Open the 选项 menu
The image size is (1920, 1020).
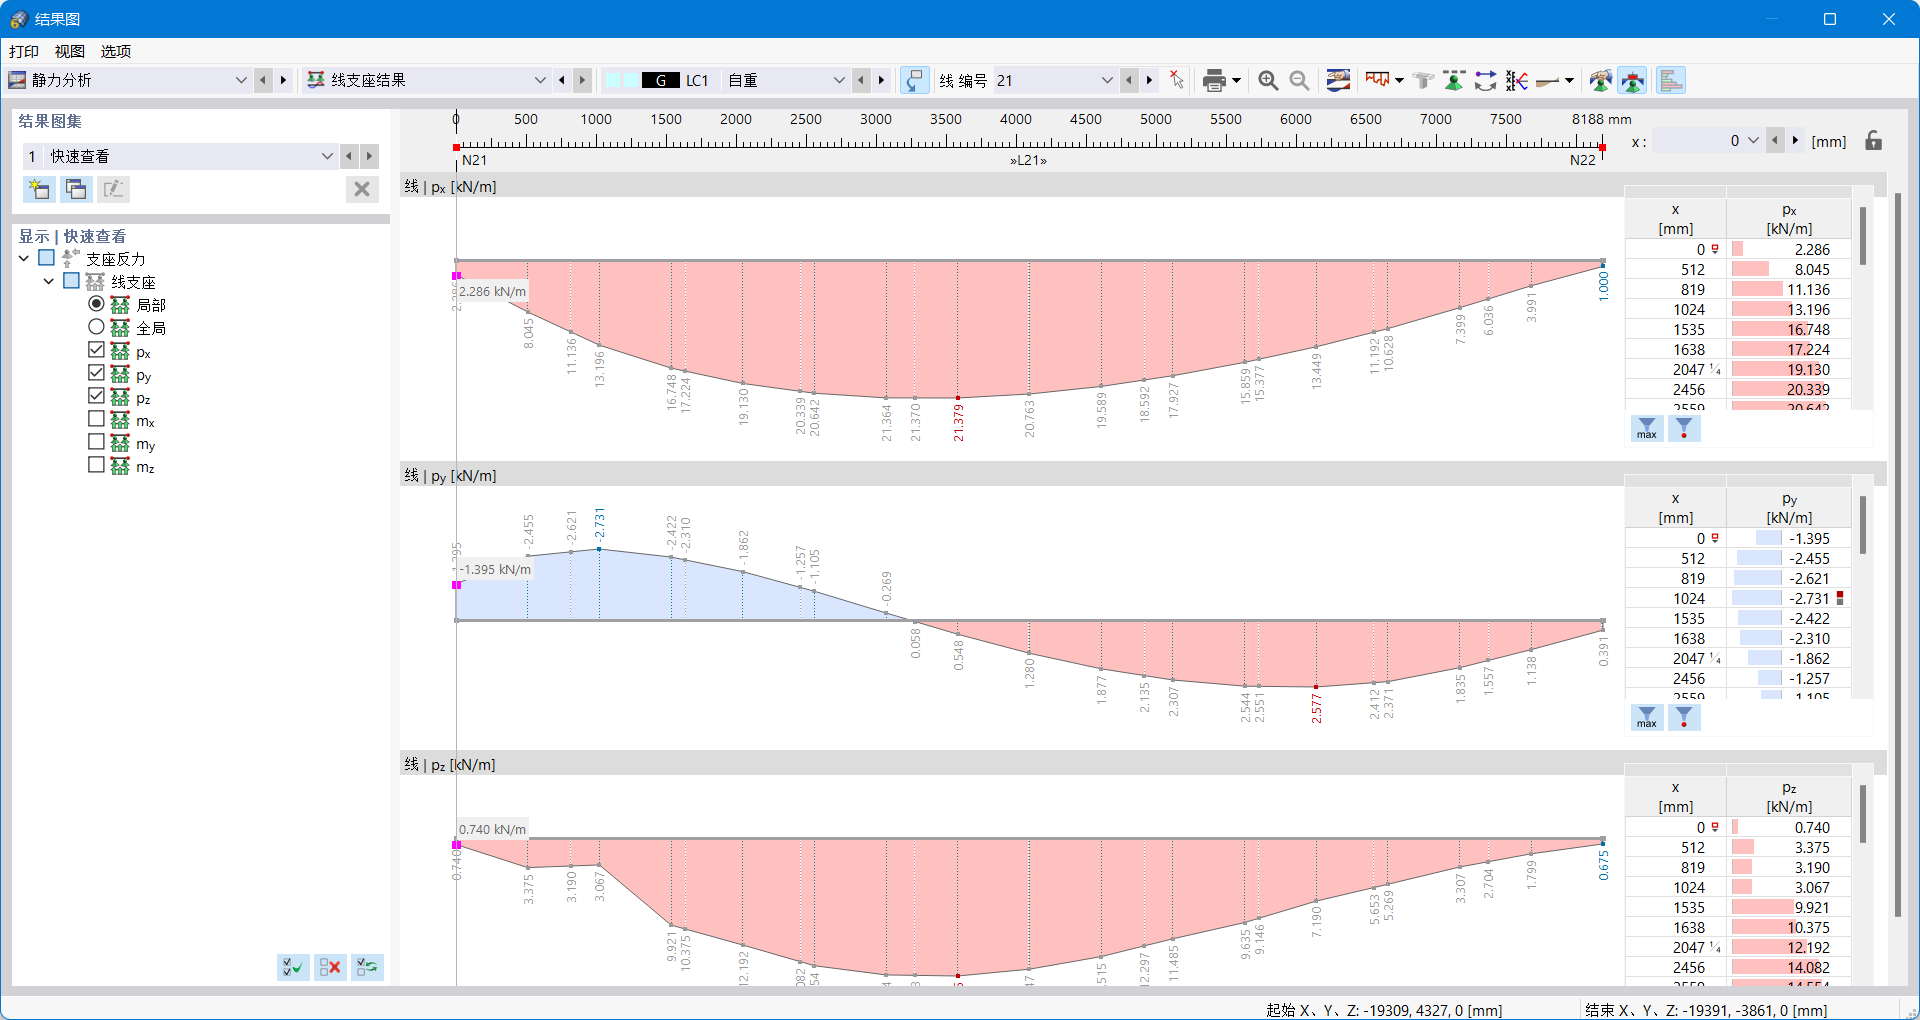[116, 52]
